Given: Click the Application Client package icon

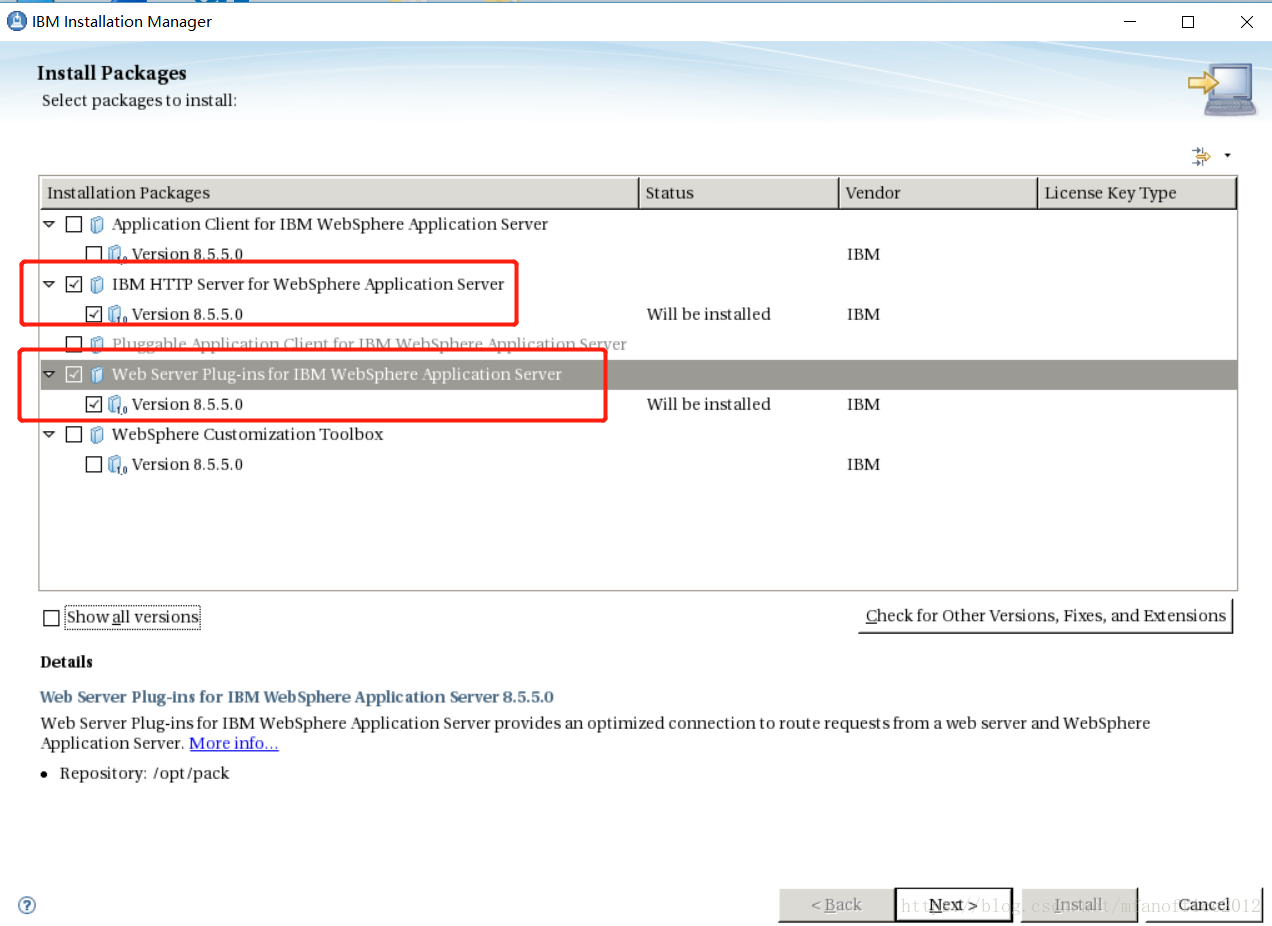Looking at the screenshot, I should pyautogui.click(x=97, y=224).
